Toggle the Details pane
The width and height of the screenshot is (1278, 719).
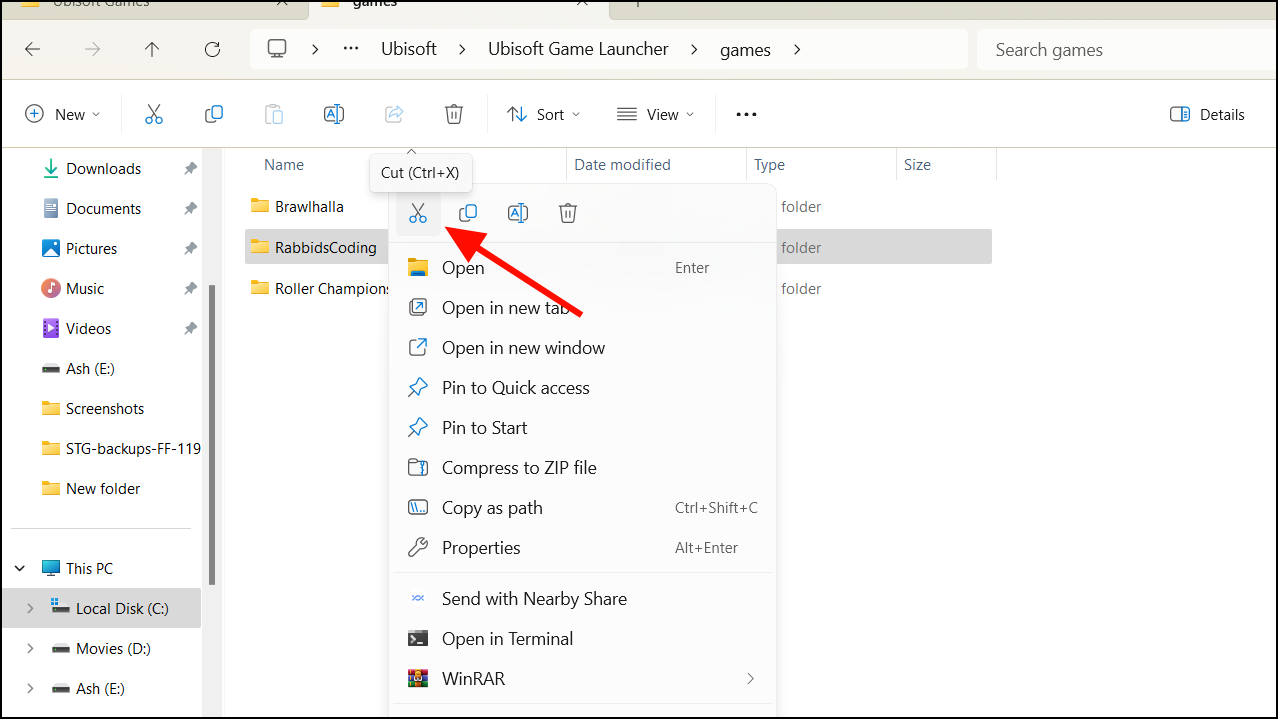(x=1206, y=114)
